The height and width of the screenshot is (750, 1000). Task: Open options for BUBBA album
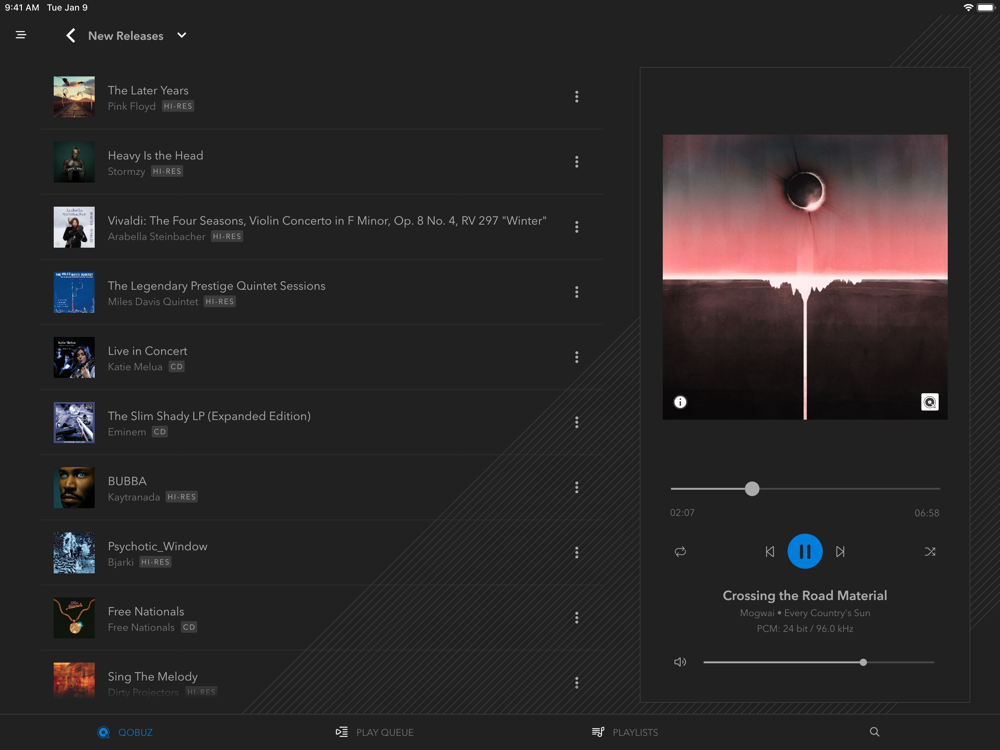coord(577,487)
